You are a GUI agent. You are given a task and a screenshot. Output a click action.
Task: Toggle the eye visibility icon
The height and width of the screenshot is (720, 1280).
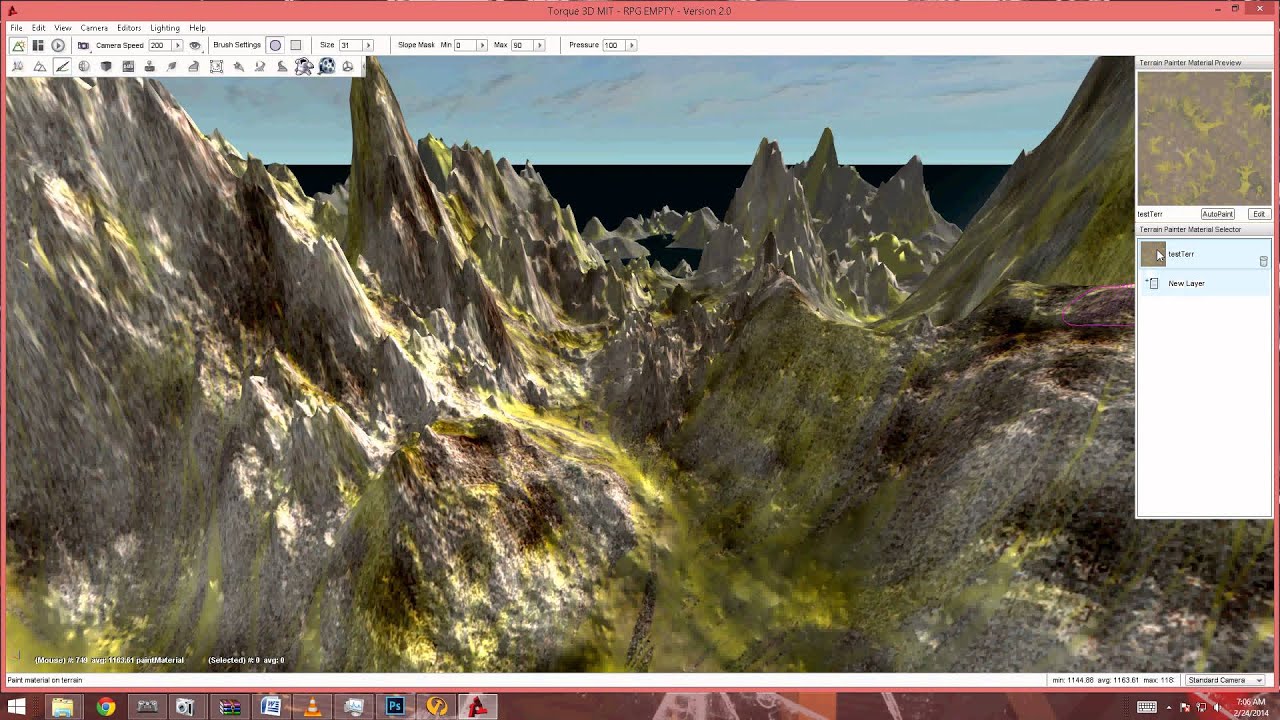pos(195,45)
